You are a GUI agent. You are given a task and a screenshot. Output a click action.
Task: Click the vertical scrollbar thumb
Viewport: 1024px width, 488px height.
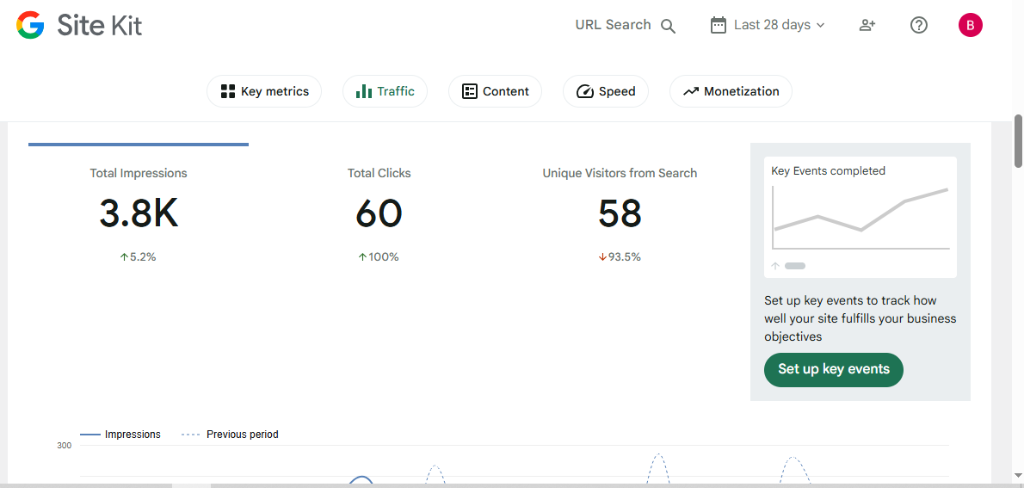(x=1018, y=141)
